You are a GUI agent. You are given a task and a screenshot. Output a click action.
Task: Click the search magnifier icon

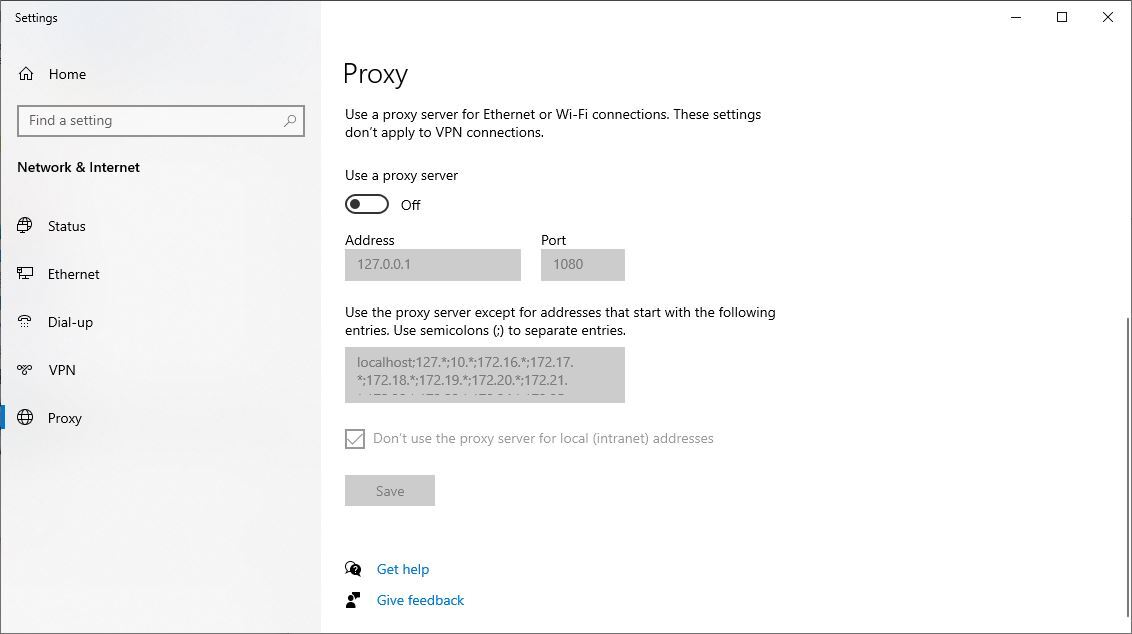[290, 121]
